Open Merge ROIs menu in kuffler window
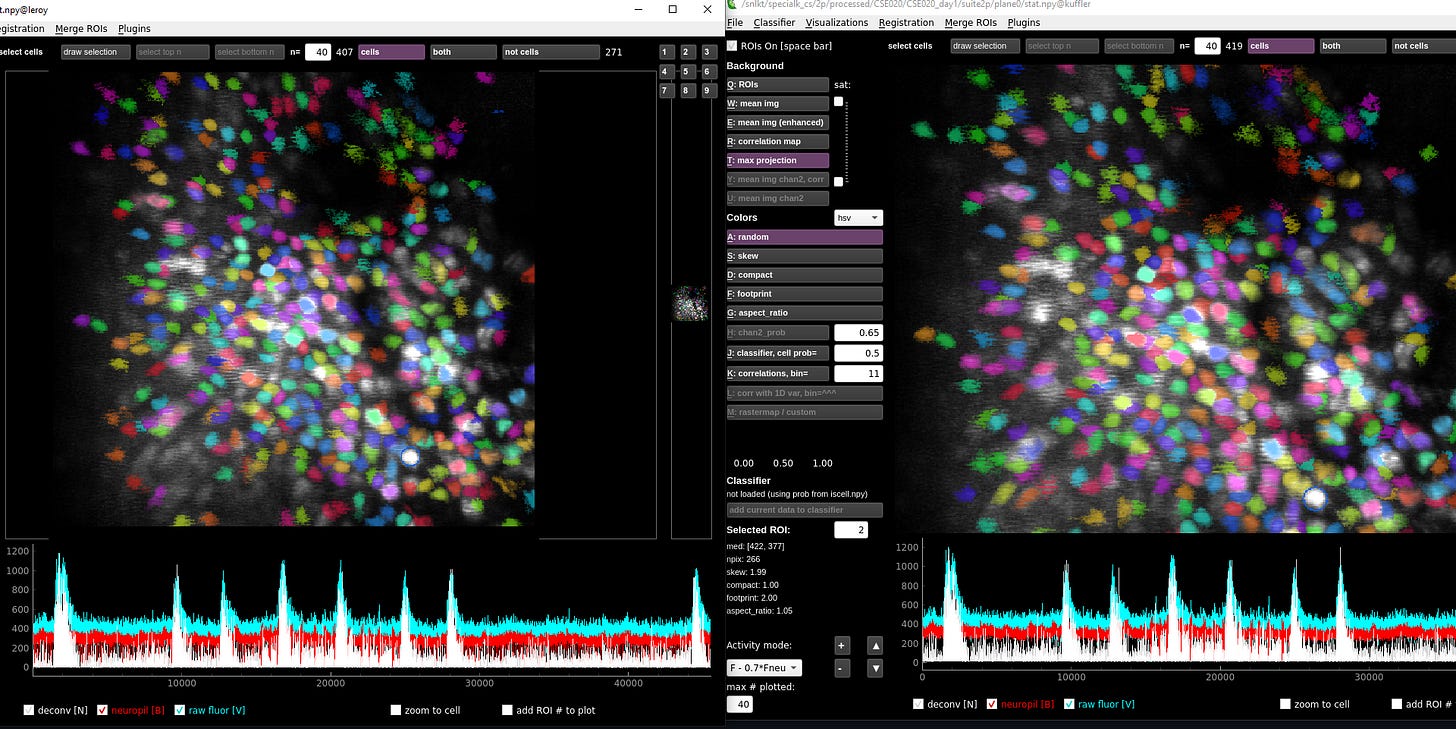Viewport: 1456px width, 729px height. (x=970, y=22)
